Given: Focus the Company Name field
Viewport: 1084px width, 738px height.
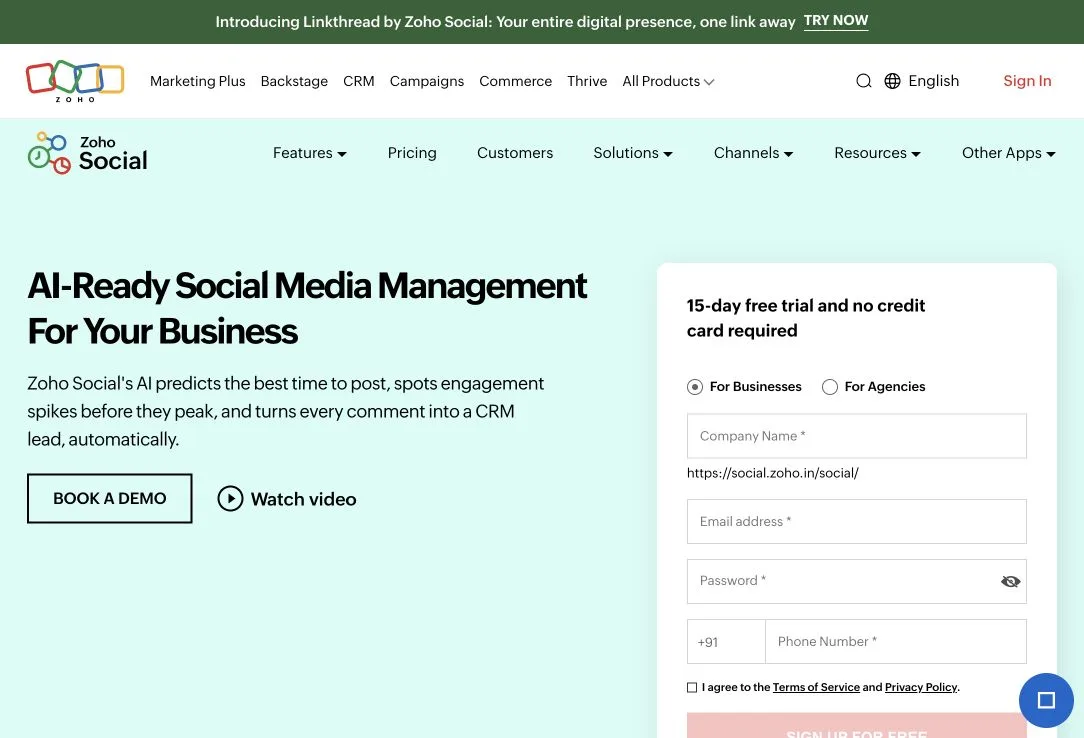Looking at the screenshot, I should pyautogui.click(x=857, y=436).
